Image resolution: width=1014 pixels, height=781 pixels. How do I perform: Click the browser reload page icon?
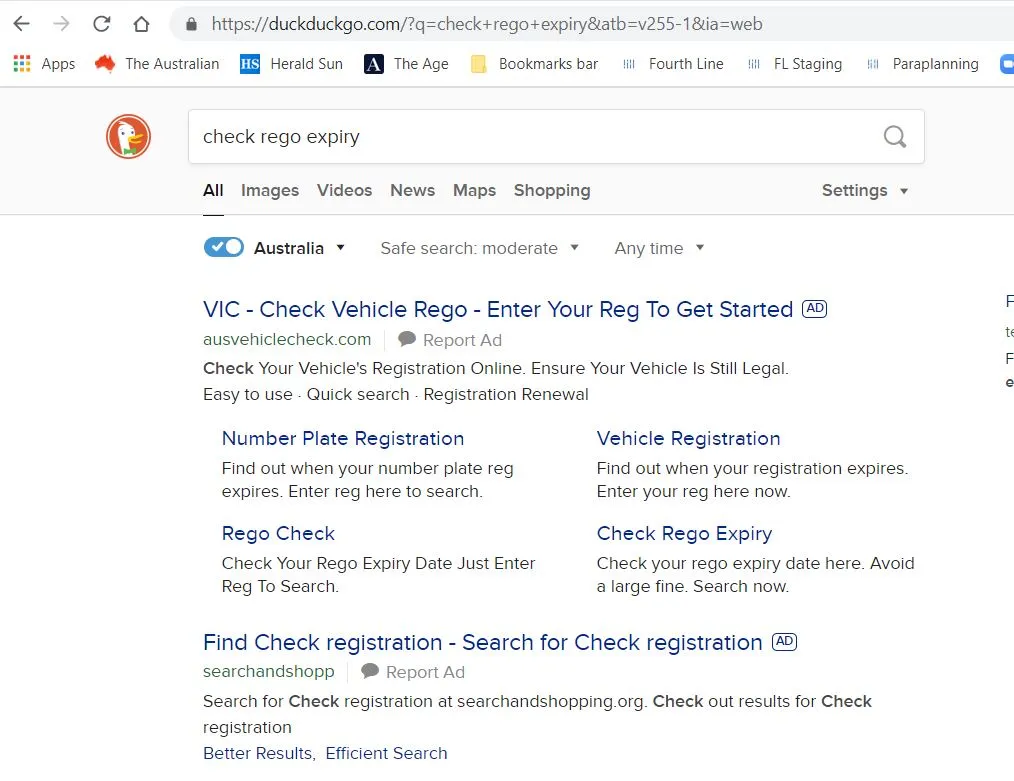coord(101,24)
